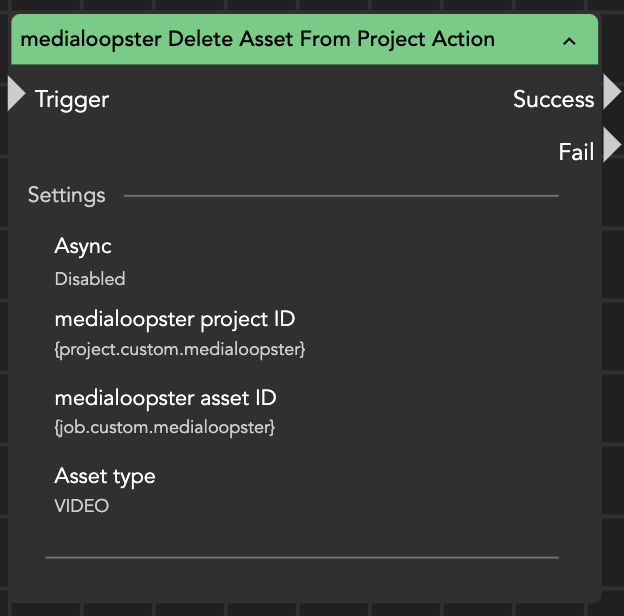This screenshot has width=624, height=616.
Task: Click the Success output port triangle
Action: point(611,93)
